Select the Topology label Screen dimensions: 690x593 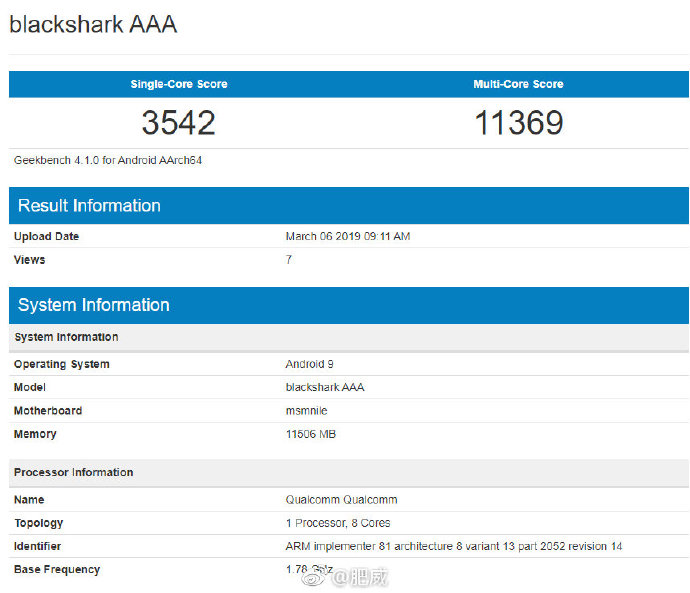pyautogui.click(x=39, y=523)
